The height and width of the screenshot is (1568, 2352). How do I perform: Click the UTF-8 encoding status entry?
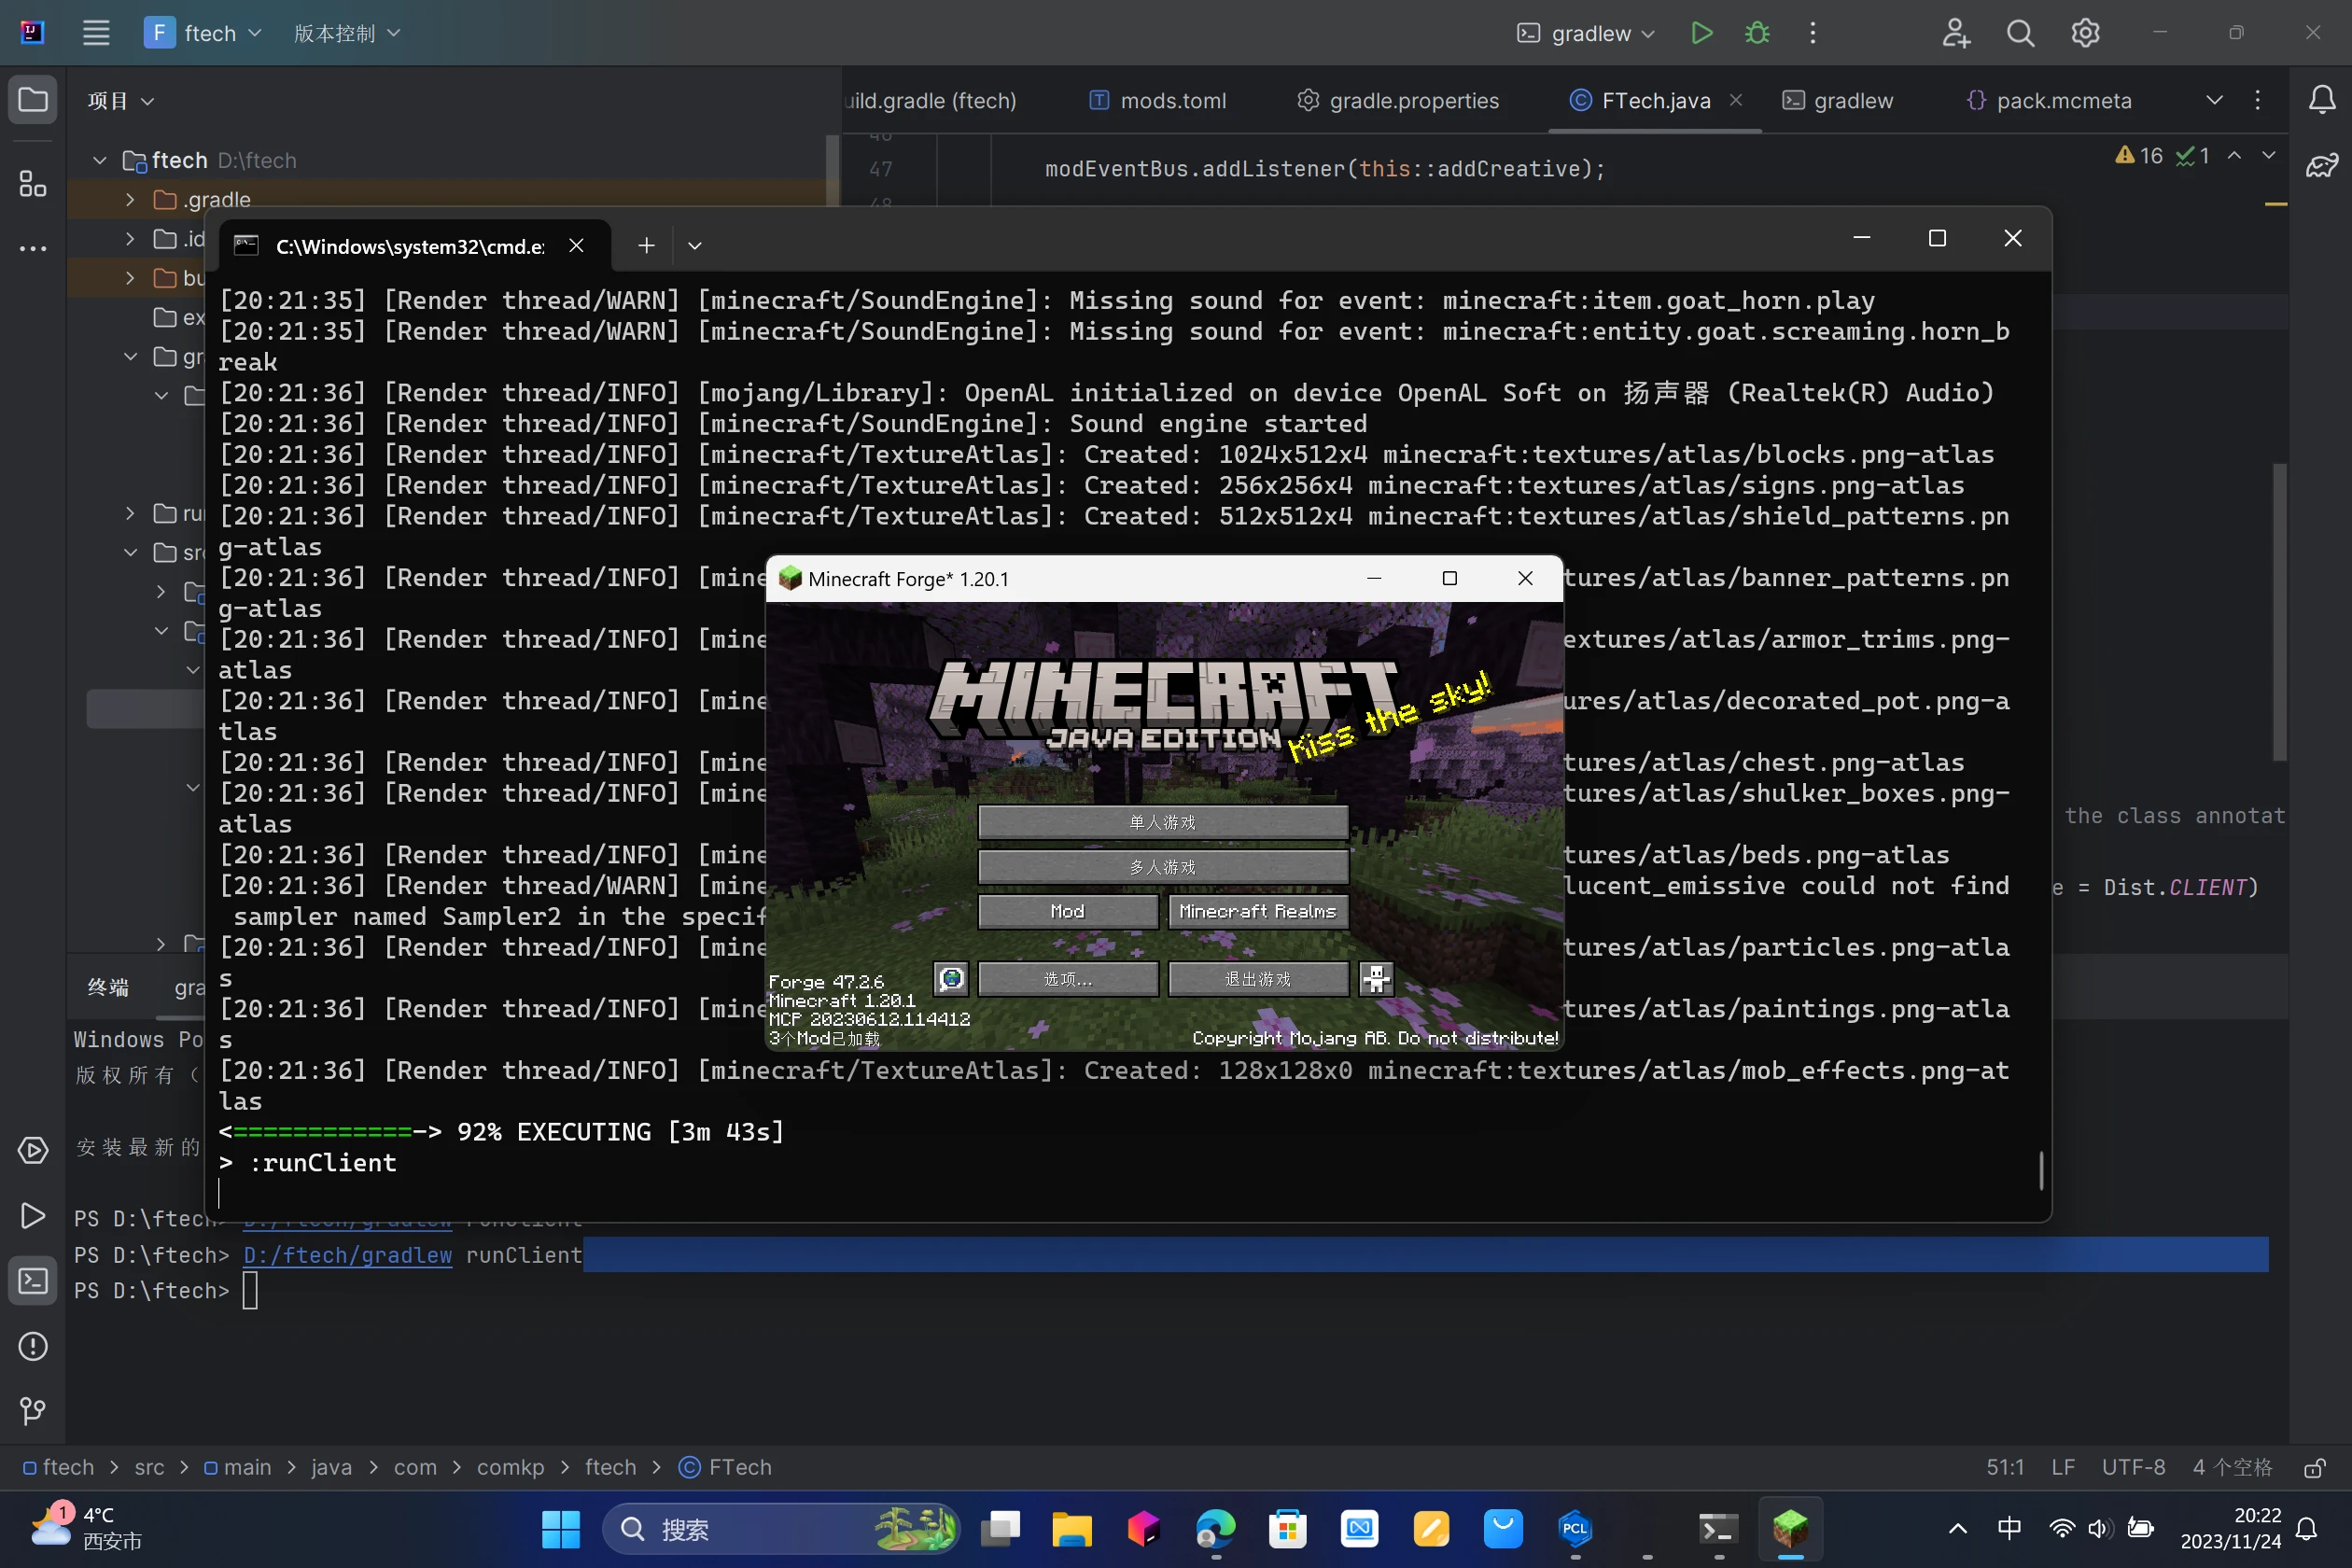coord(2133,1467)
